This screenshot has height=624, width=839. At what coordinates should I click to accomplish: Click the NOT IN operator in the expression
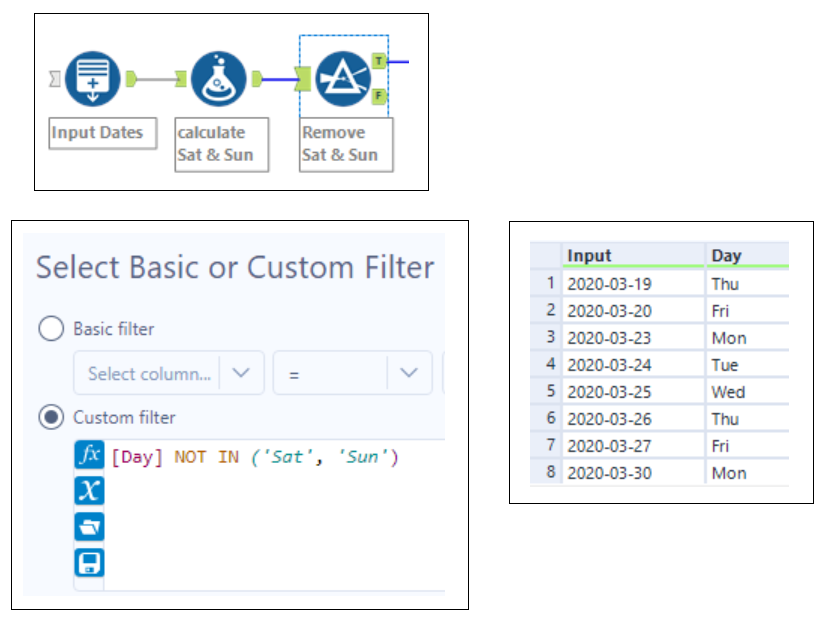[x=207, y=457]
